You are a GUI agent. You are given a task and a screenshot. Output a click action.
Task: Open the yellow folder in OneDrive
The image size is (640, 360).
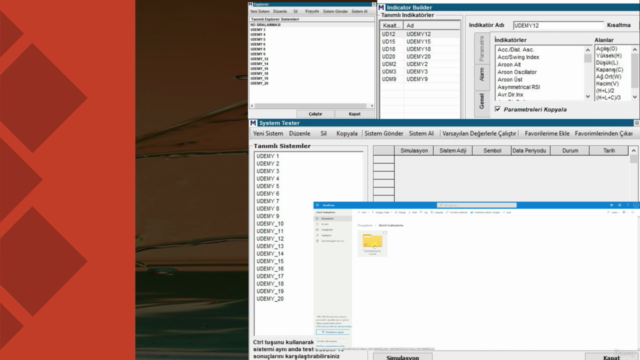(372, 241)
